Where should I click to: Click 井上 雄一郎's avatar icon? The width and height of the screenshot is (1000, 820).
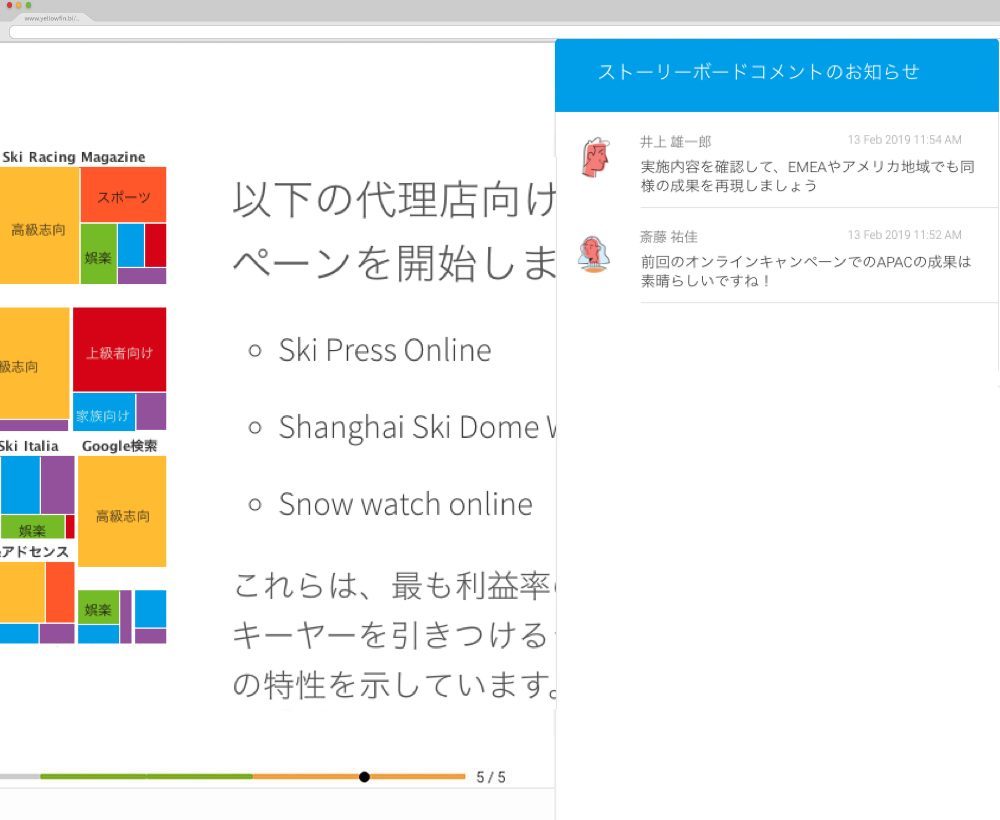pos(596,158)
